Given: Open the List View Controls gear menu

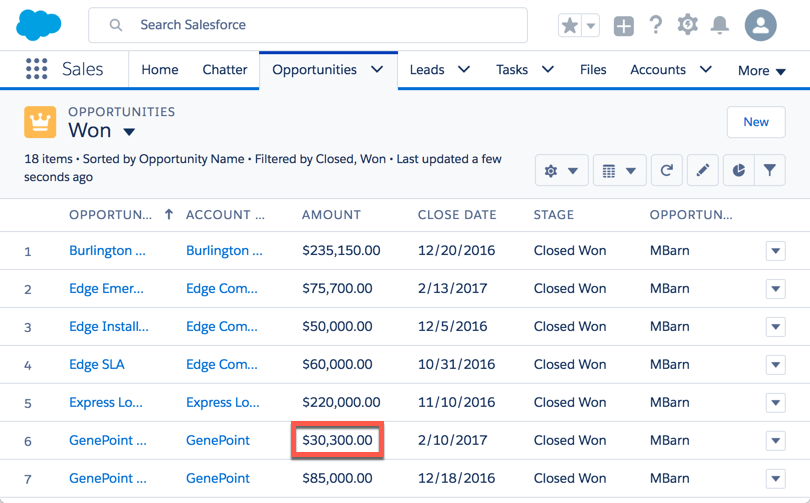Looking at the screenshot, I should 562,170.
